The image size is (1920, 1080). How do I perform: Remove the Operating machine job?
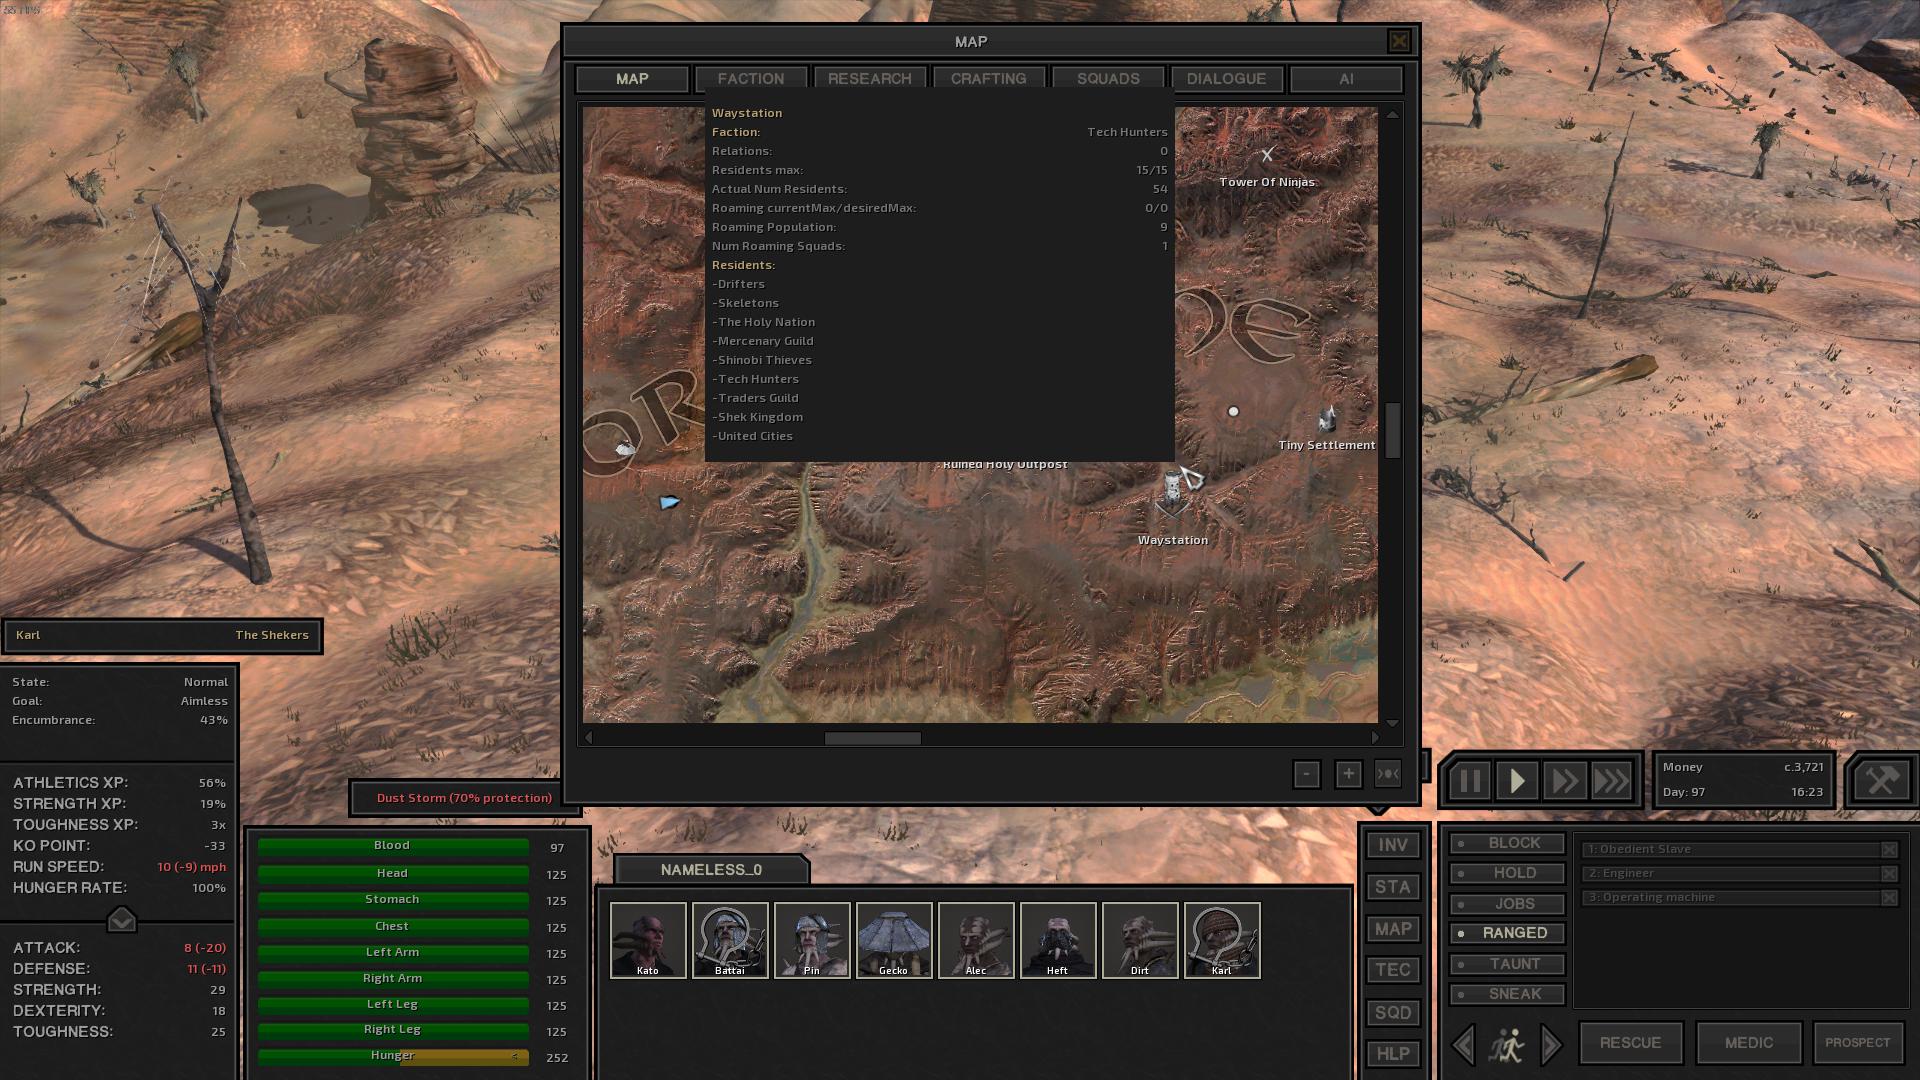click(x=1889, y=897)
